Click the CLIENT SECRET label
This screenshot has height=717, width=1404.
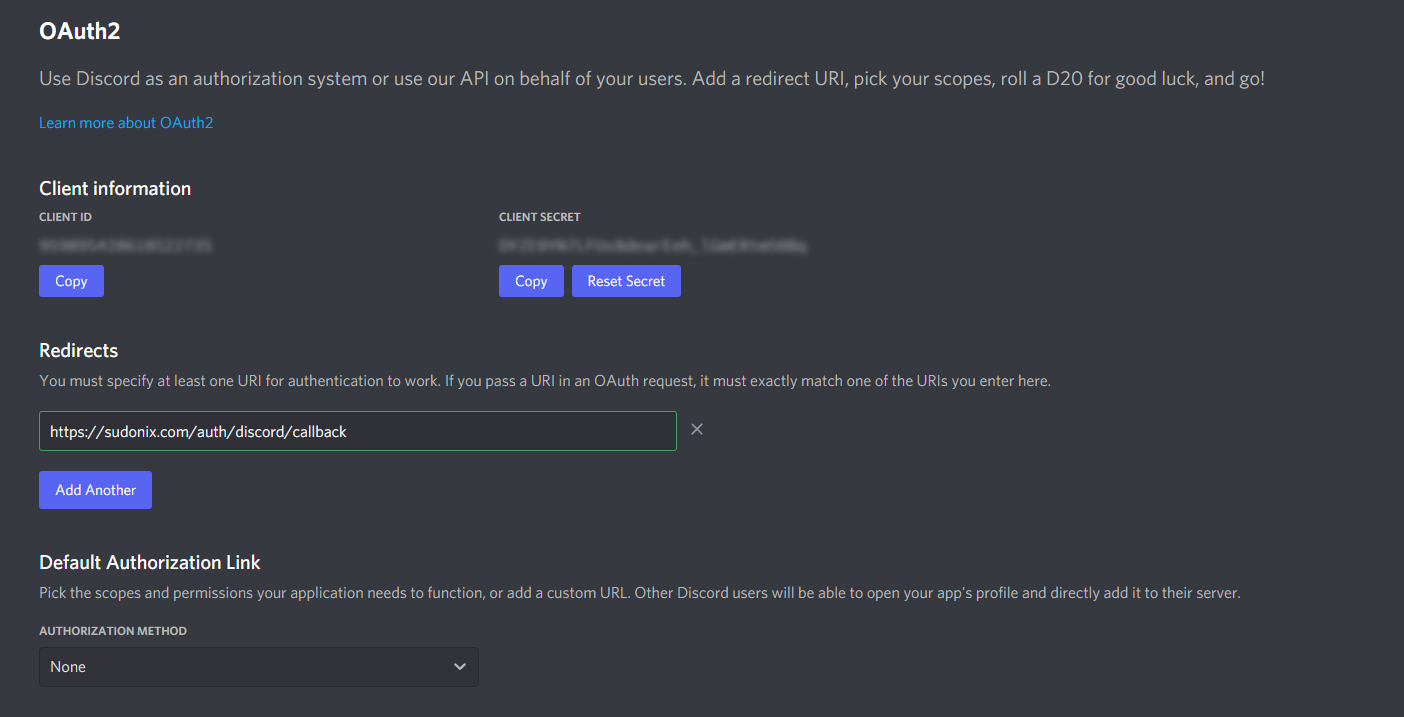(539, 217)
